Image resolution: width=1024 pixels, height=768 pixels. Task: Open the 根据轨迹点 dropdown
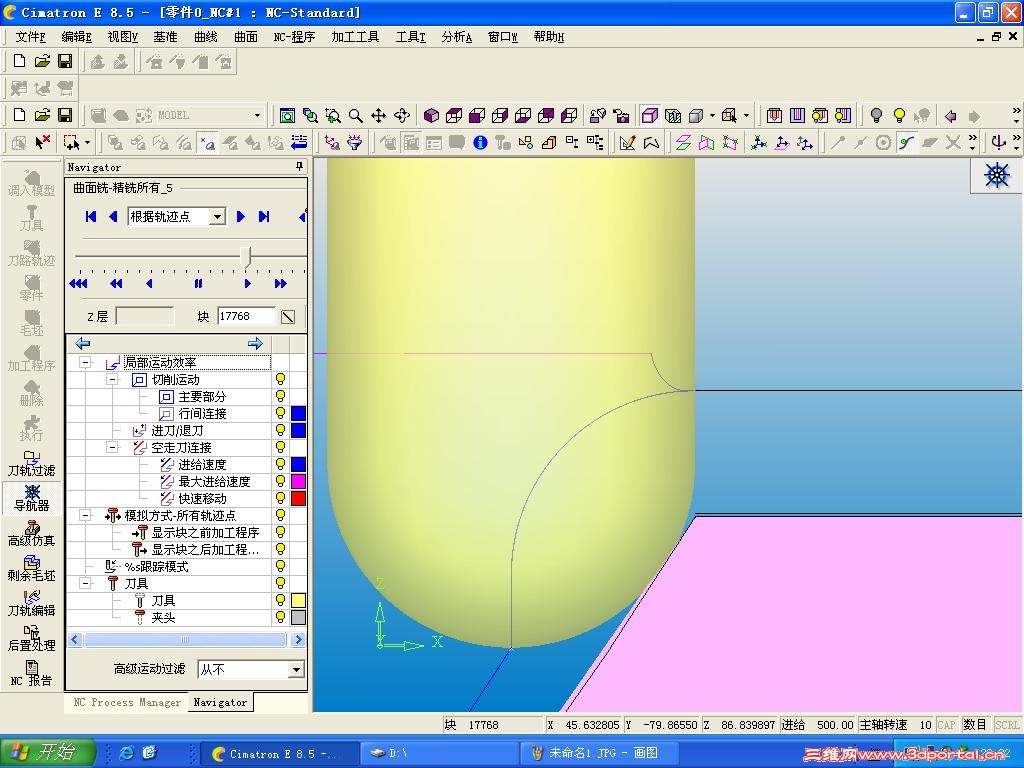(217, 216)
